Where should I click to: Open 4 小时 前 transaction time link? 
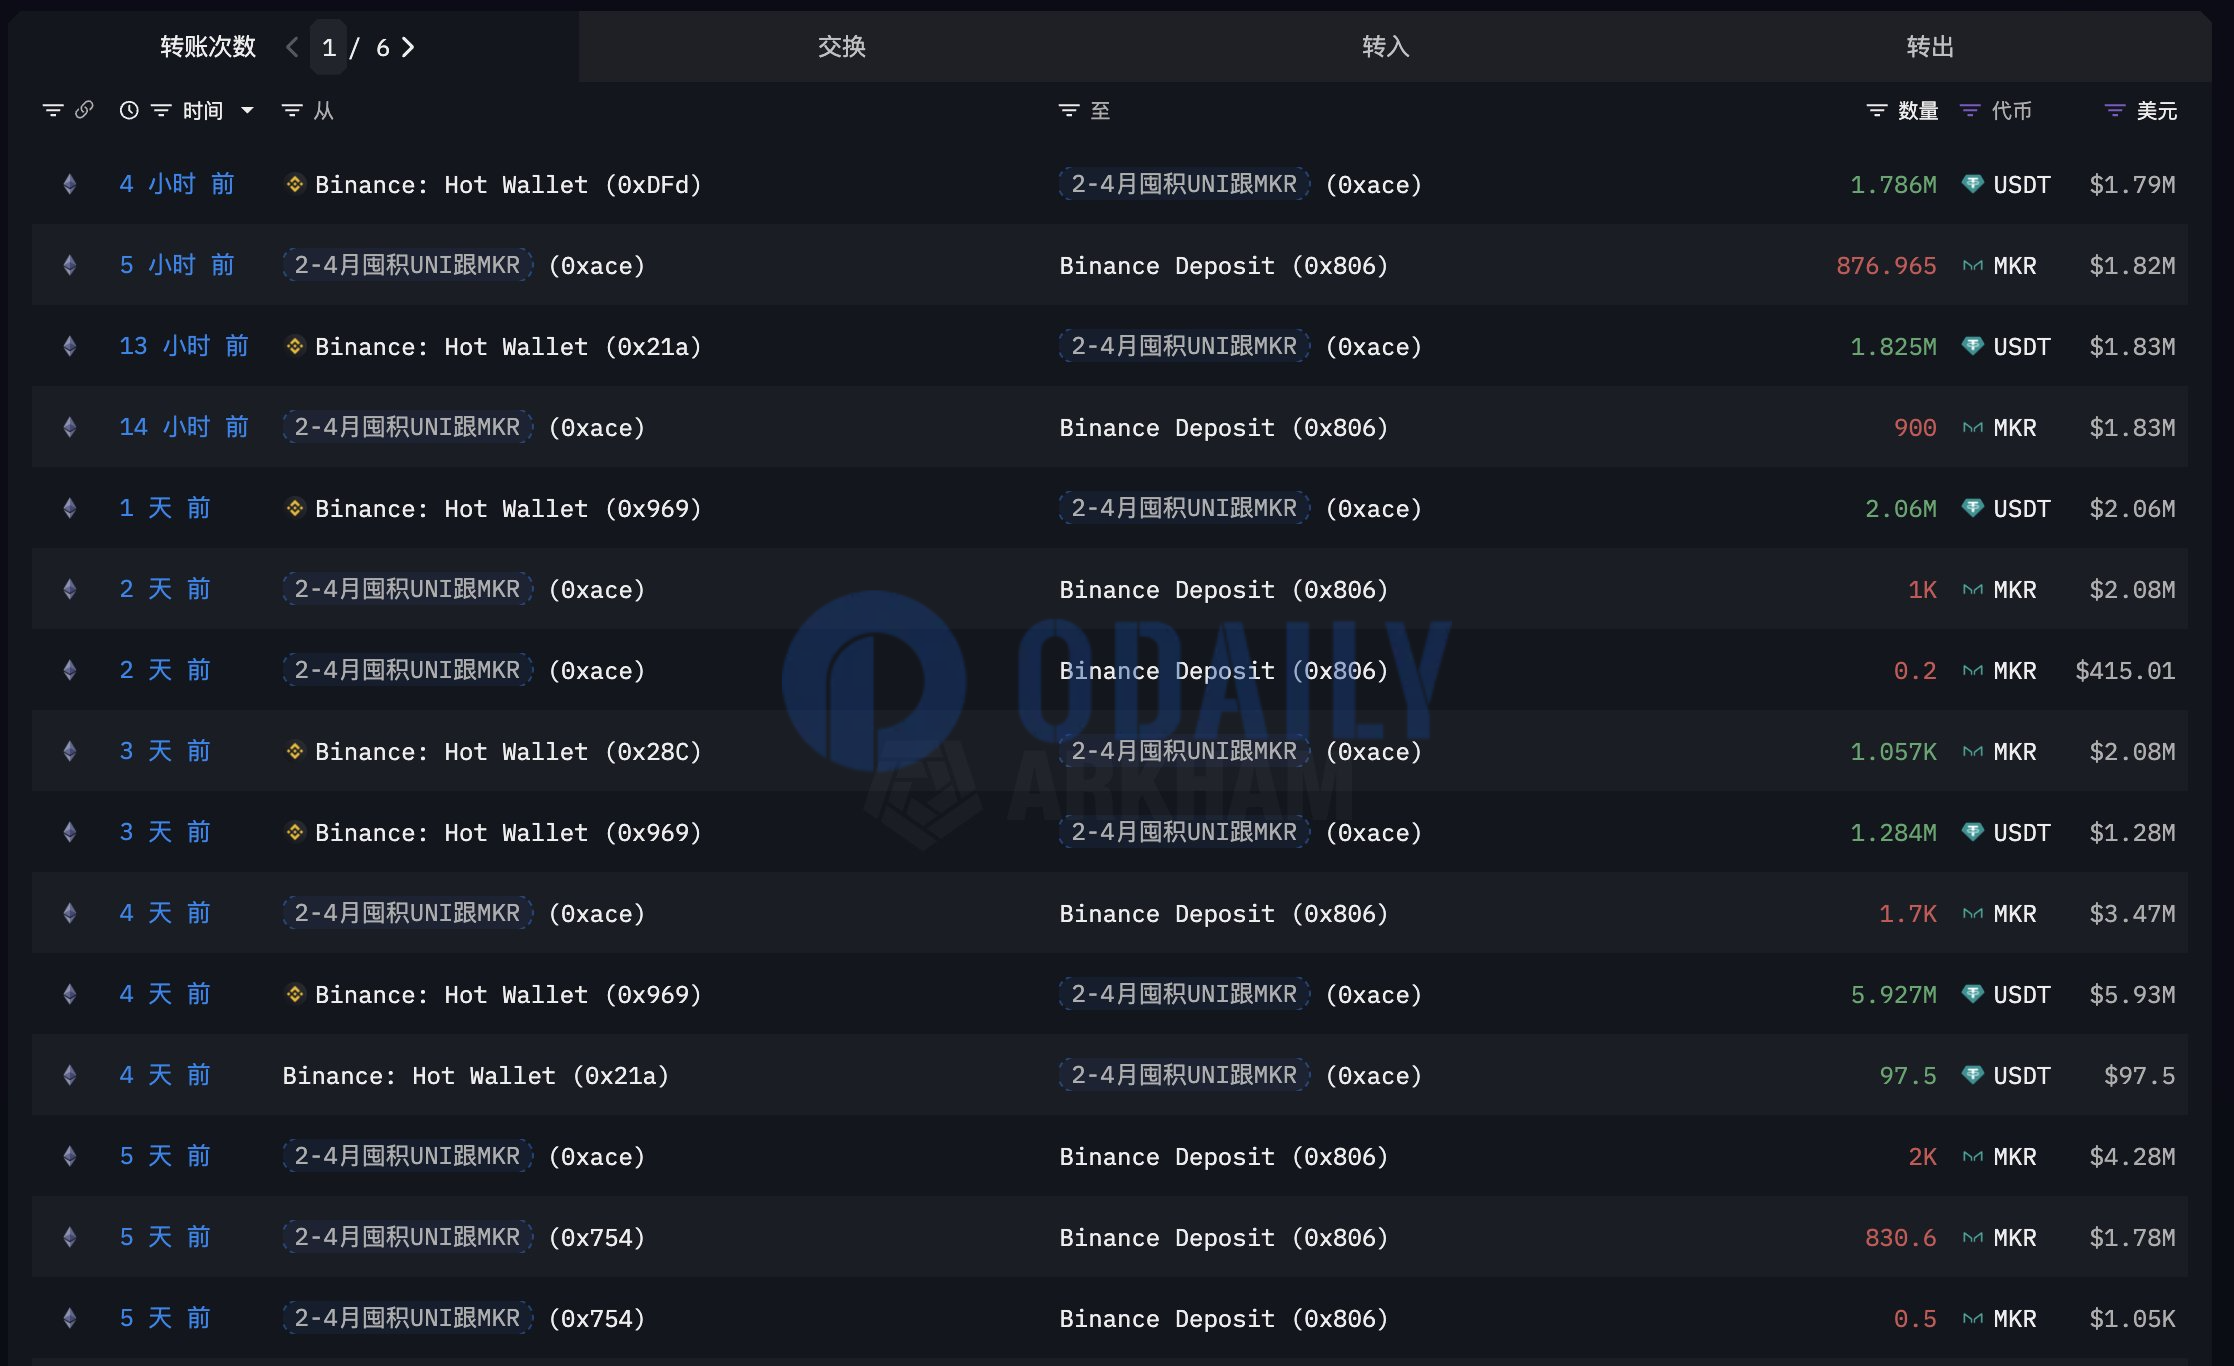click(177, 184)
